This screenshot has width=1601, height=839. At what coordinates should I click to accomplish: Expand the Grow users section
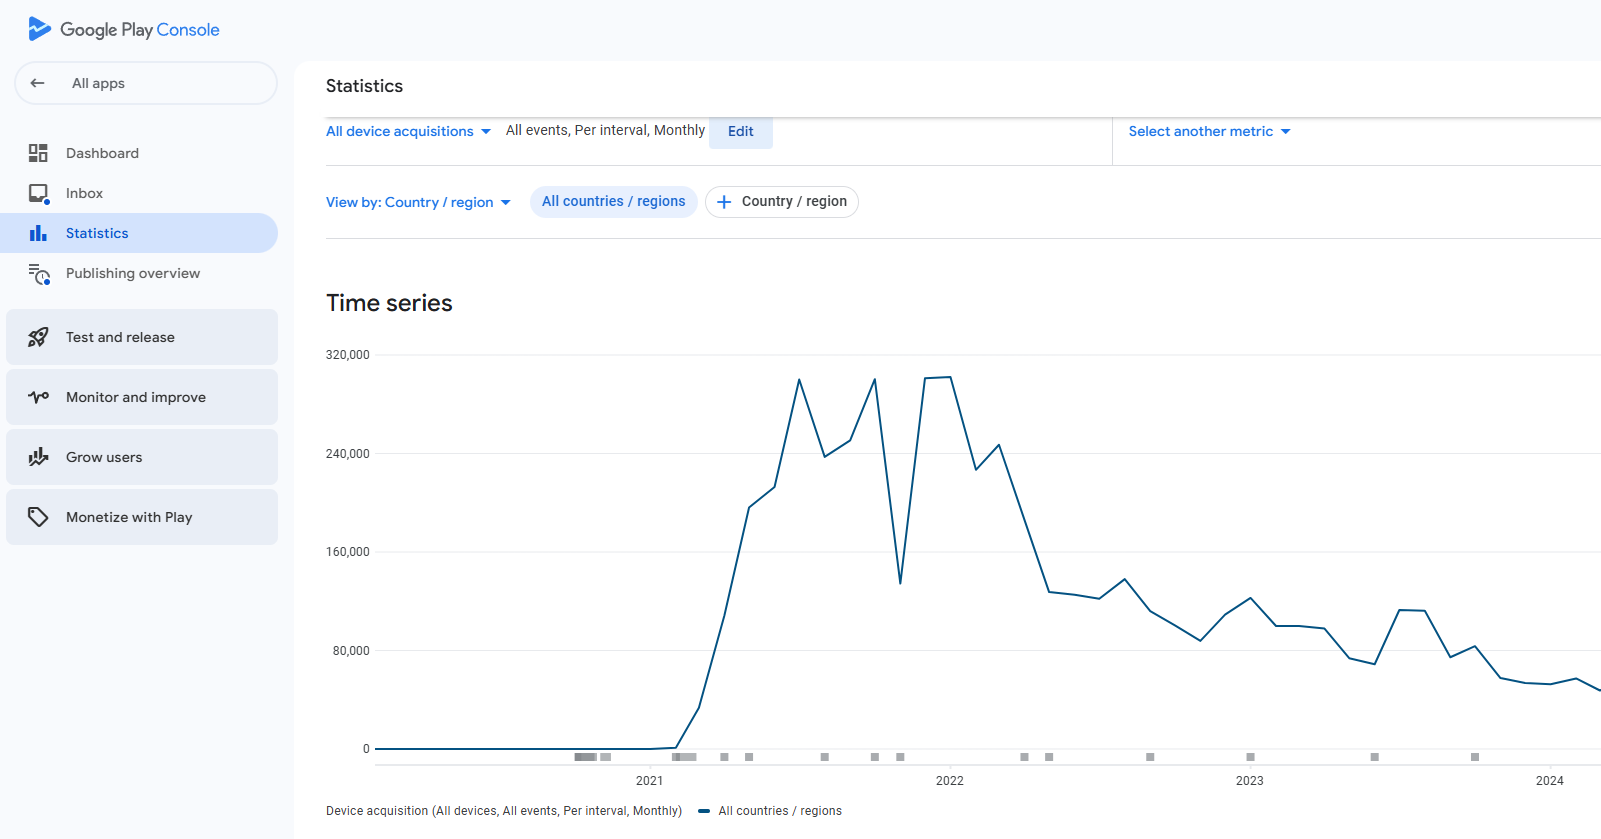pyautogui.click(x=142, y=457)
